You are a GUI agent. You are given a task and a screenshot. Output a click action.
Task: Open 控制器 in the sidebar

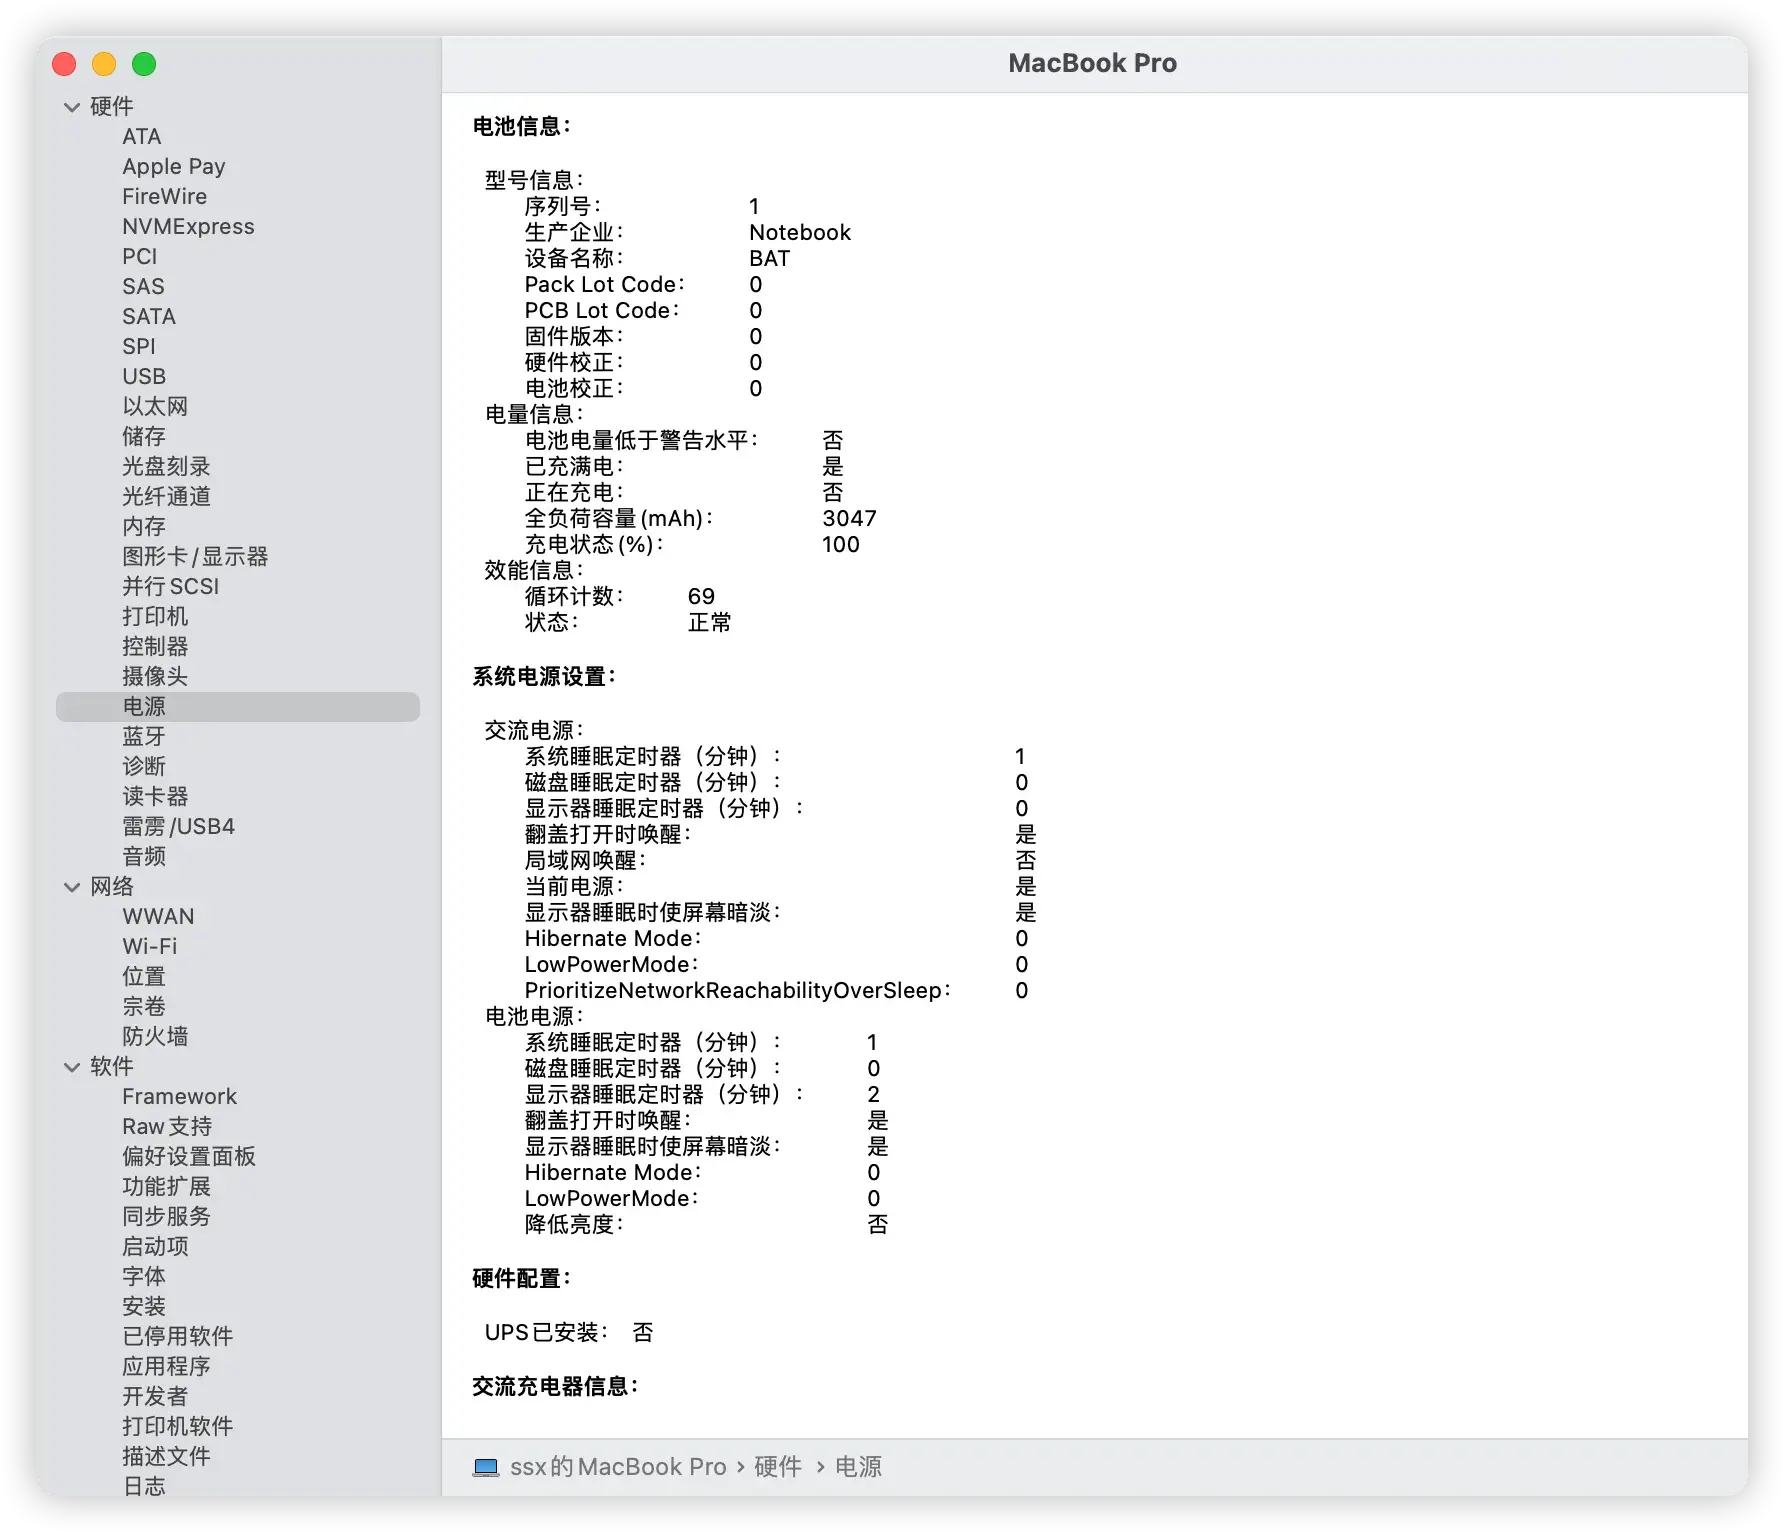point(155,647)
